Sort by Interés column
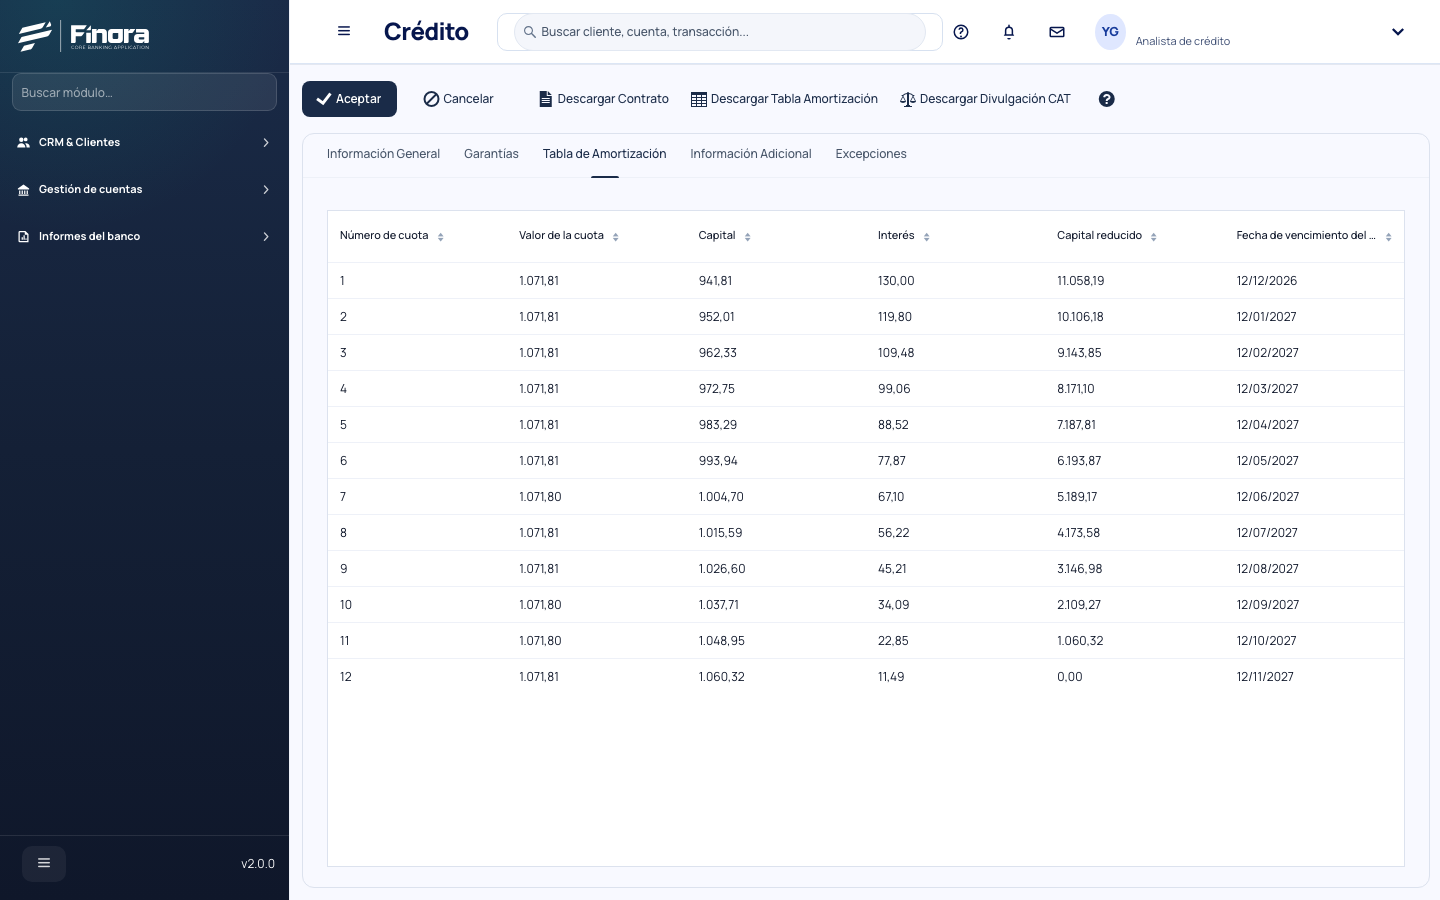This screenshot has width=1440, height=900. point(927,237)
